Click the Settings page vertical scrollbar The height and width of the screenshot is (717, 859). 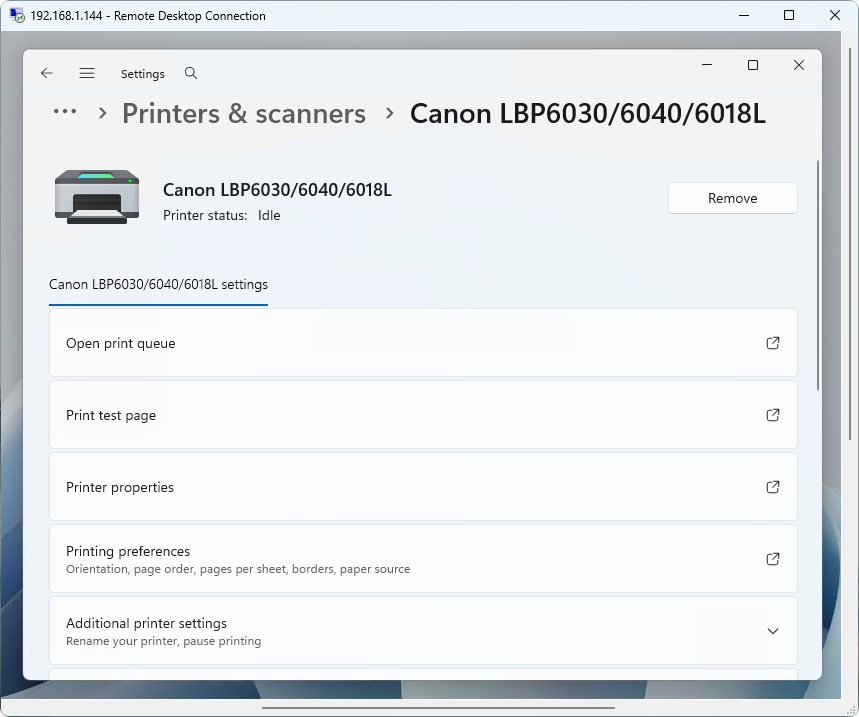[x=818, y=276]
